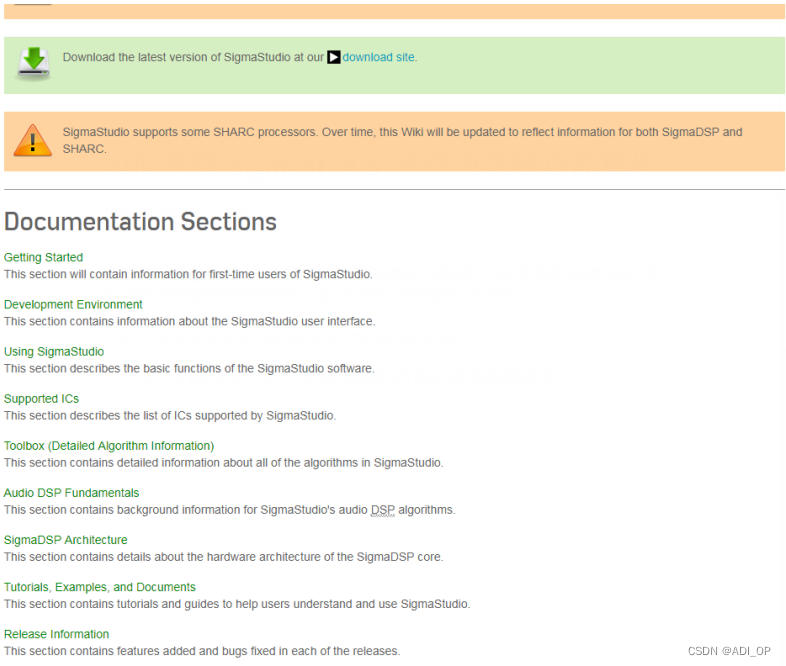
Task: Click the green download arrow icon
Action: tap(34, 64)
